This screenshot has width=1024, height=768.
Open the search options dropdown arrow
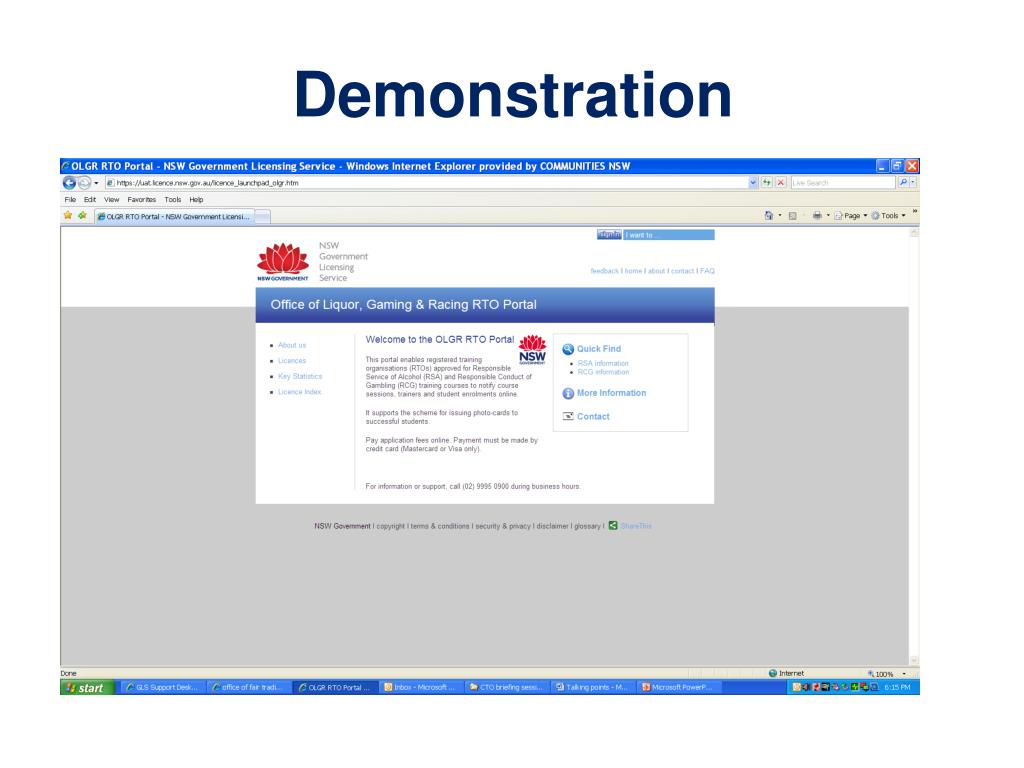913,183
